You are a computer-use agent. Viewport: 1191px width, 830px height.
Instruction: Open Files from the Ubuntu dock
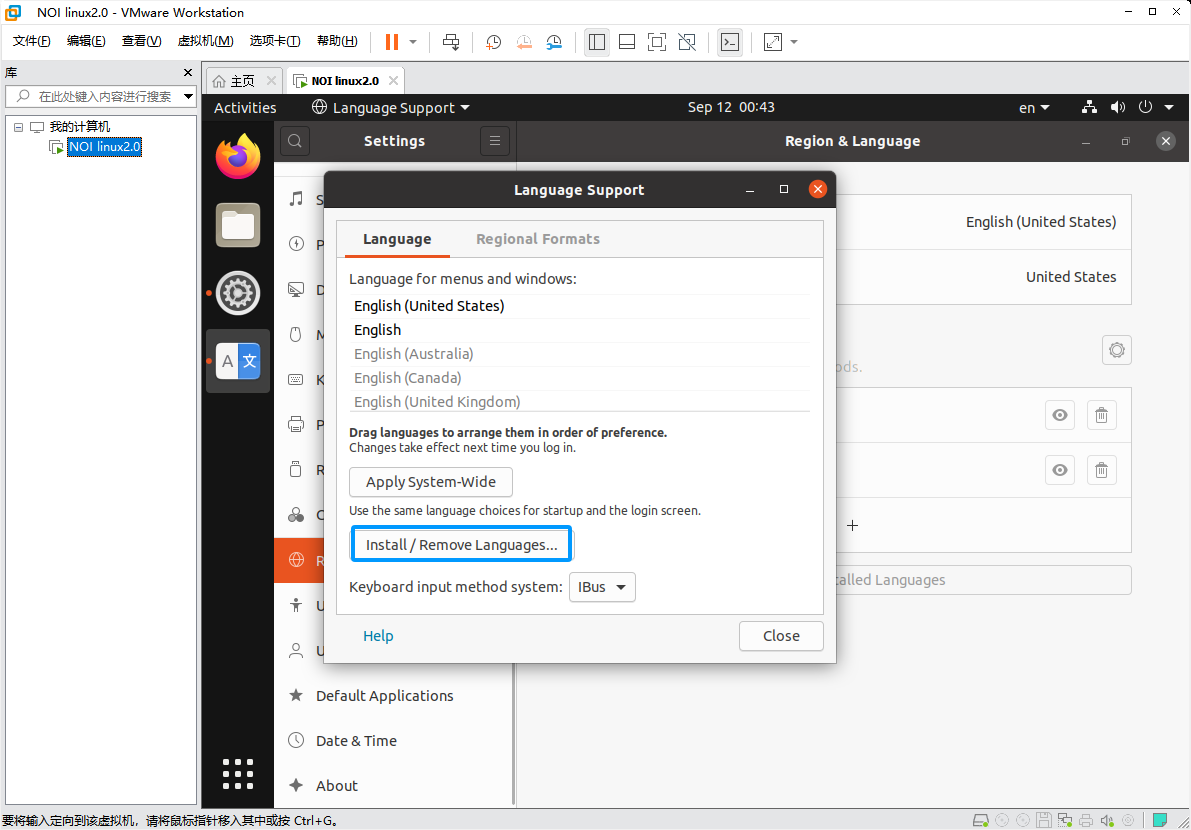[238, 225]
